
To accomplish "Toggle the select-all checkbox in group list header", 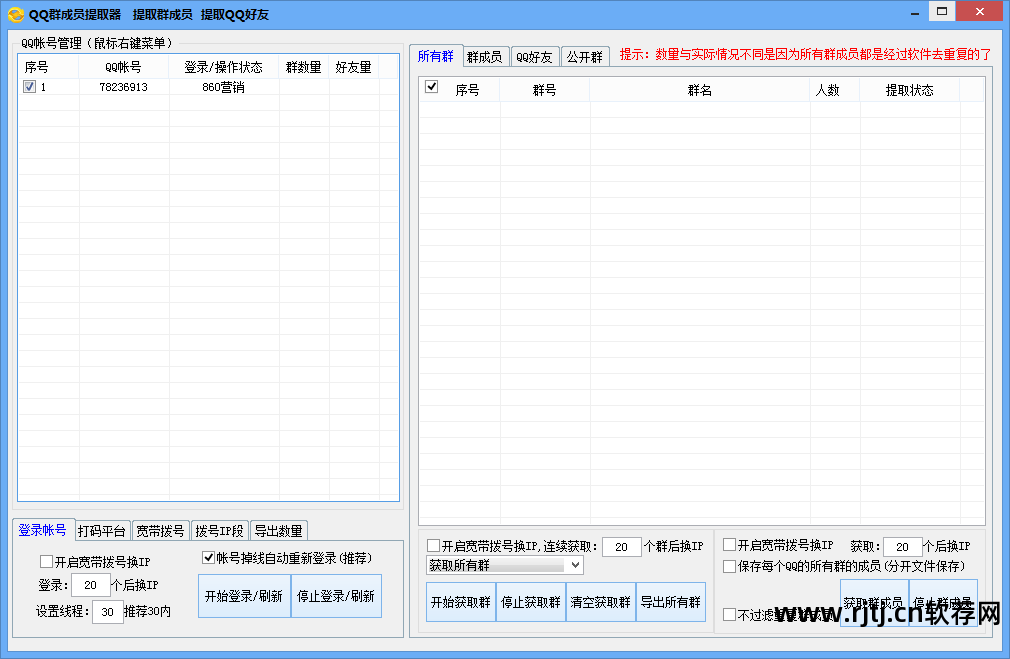I will click(x=432, y=87).
